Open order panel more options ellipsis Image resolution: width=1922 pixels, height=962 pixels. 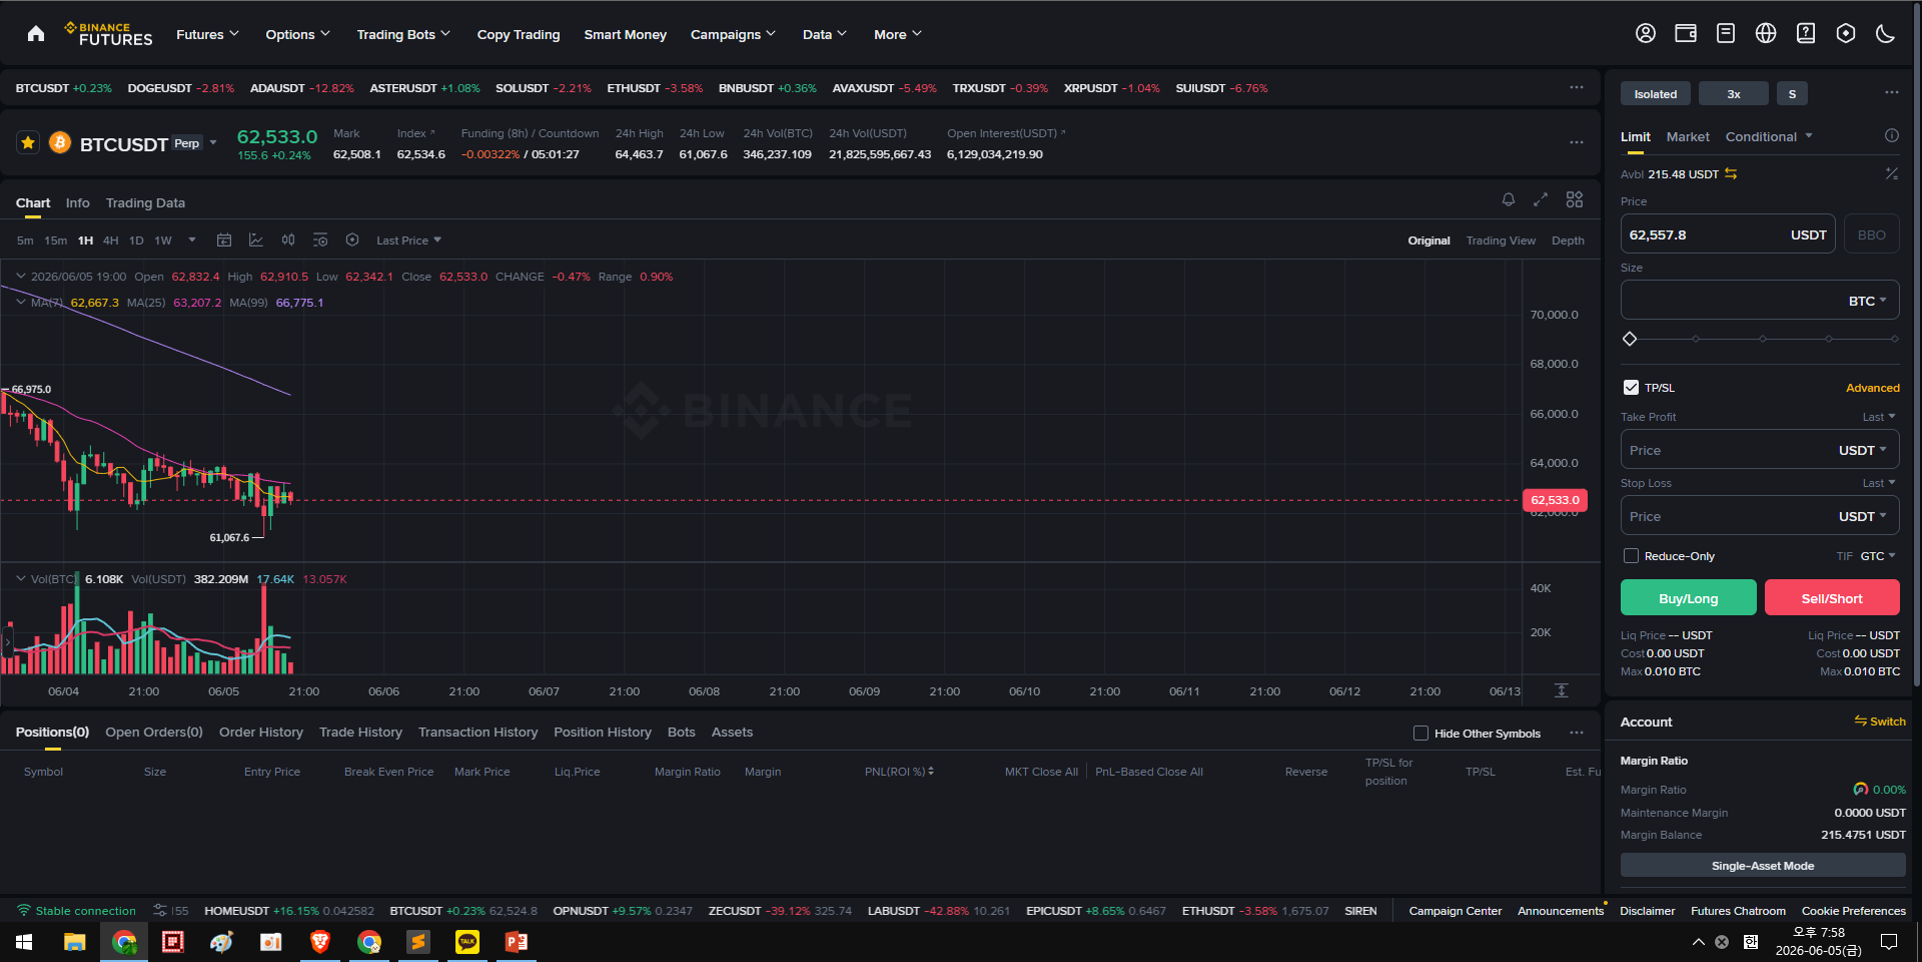[1892, 93]
